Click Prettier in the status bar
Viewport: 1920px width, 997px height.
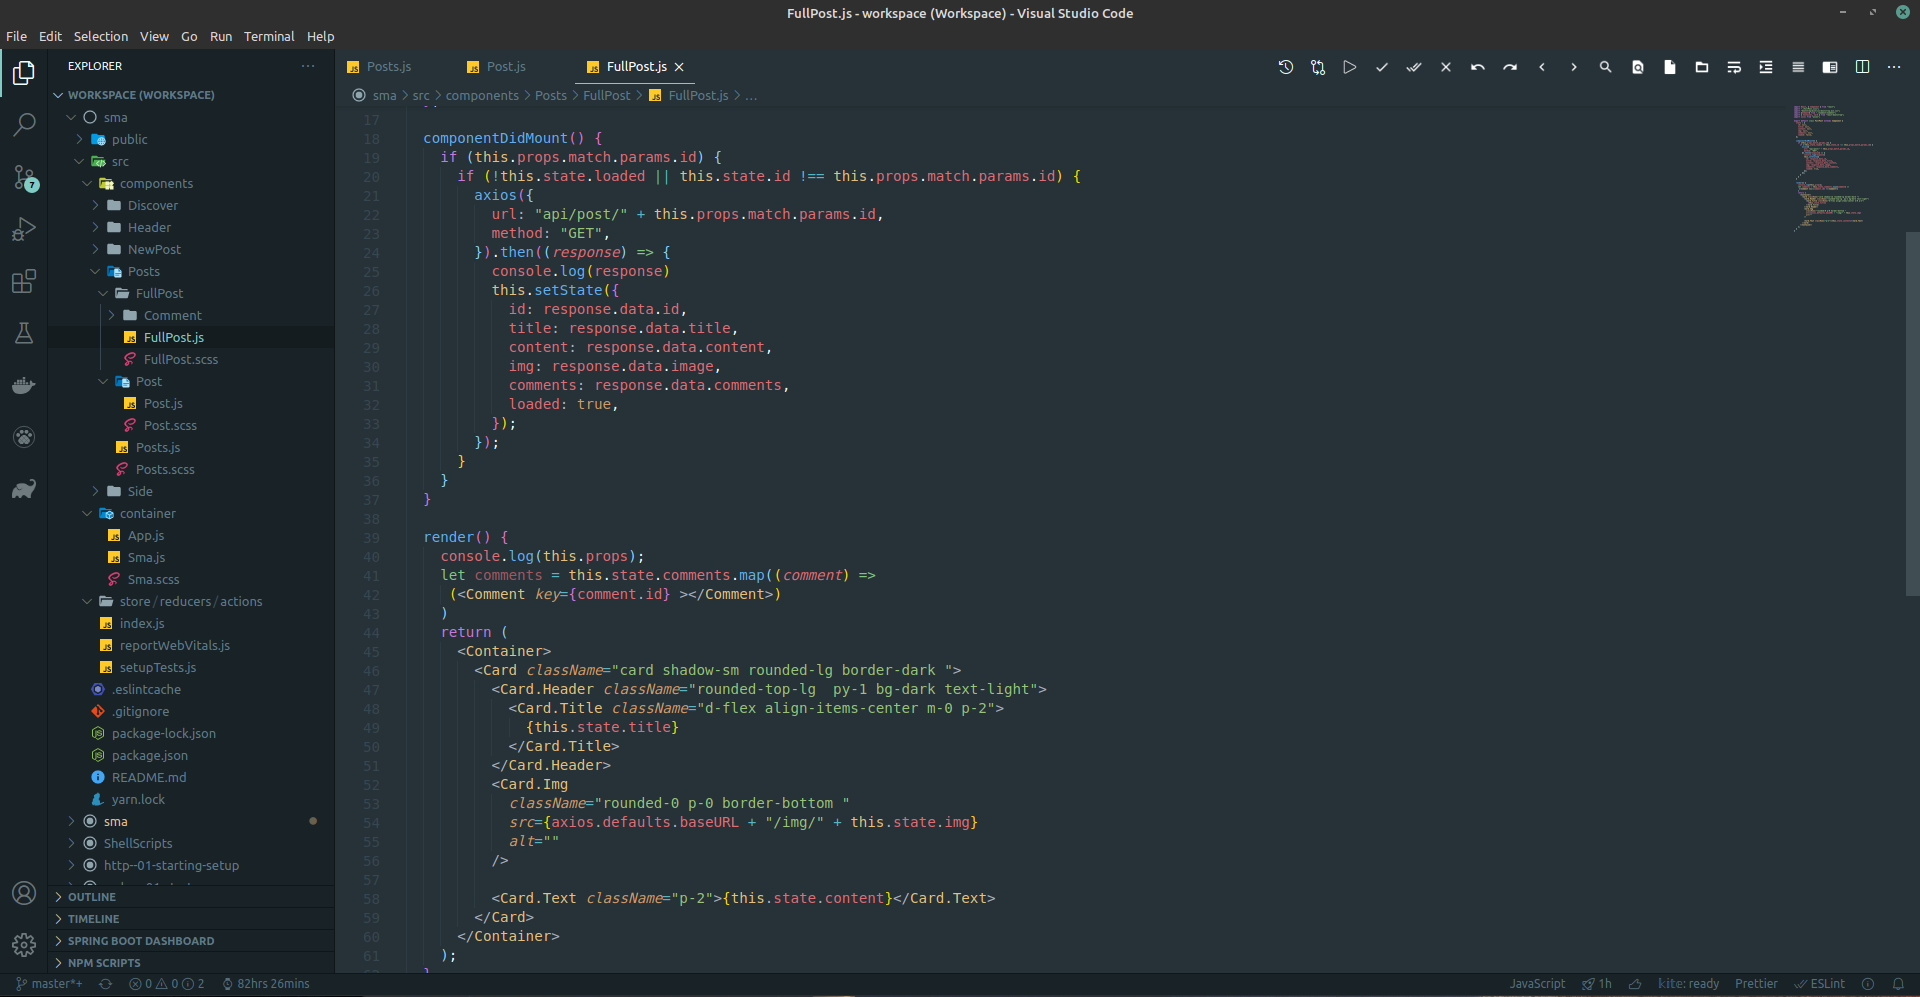1756,984
